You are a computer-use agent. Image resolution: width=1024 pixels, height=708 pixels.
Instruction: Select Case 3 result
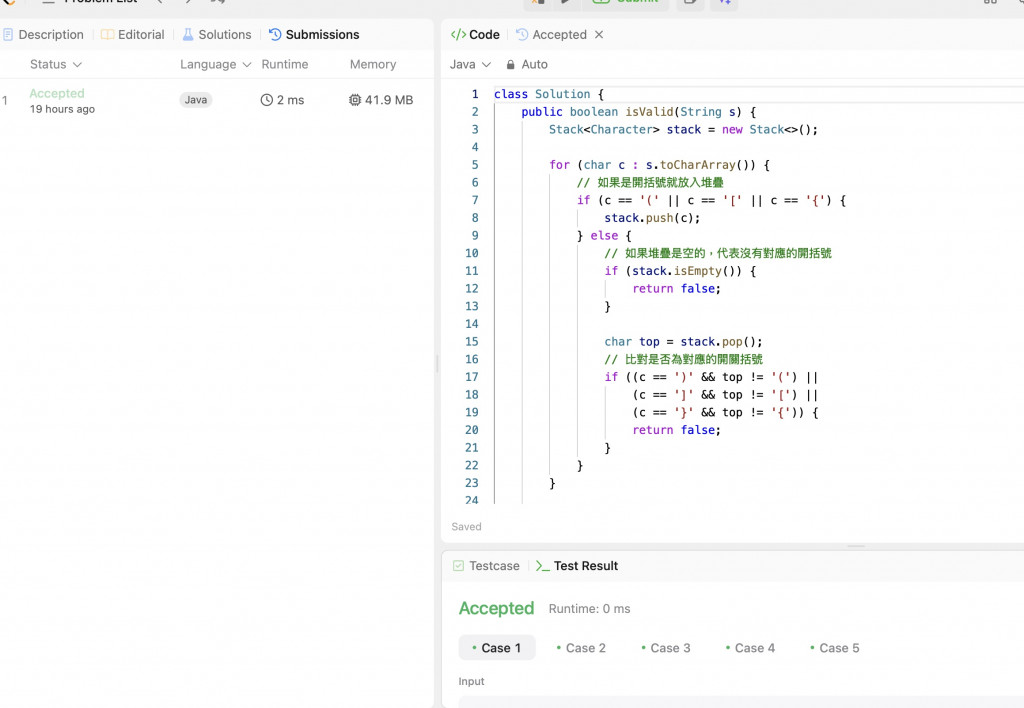[x=665, y=648]
